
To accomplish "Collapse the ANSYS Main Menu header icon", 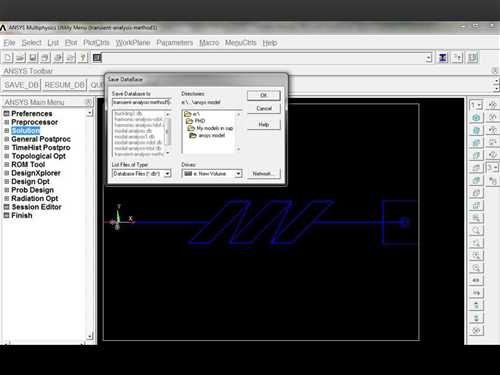I will coord(89,102).
